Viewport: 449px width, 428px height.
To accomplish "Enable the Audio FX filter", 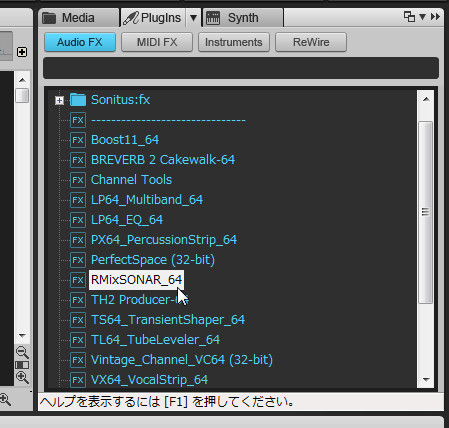I will point(80,42).
